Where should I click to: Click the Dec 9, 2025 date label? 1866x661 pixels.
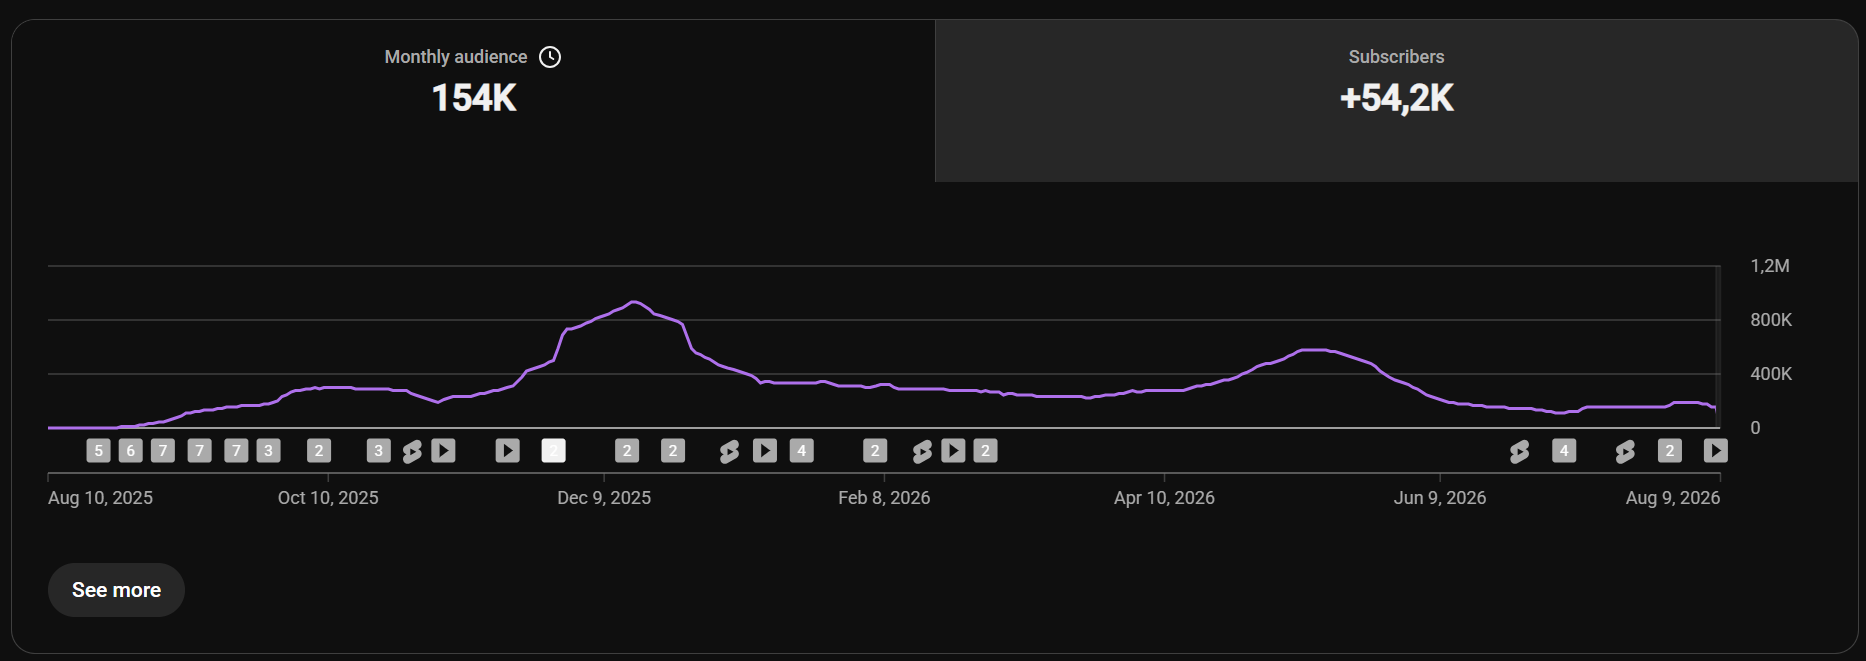point(604,498)
